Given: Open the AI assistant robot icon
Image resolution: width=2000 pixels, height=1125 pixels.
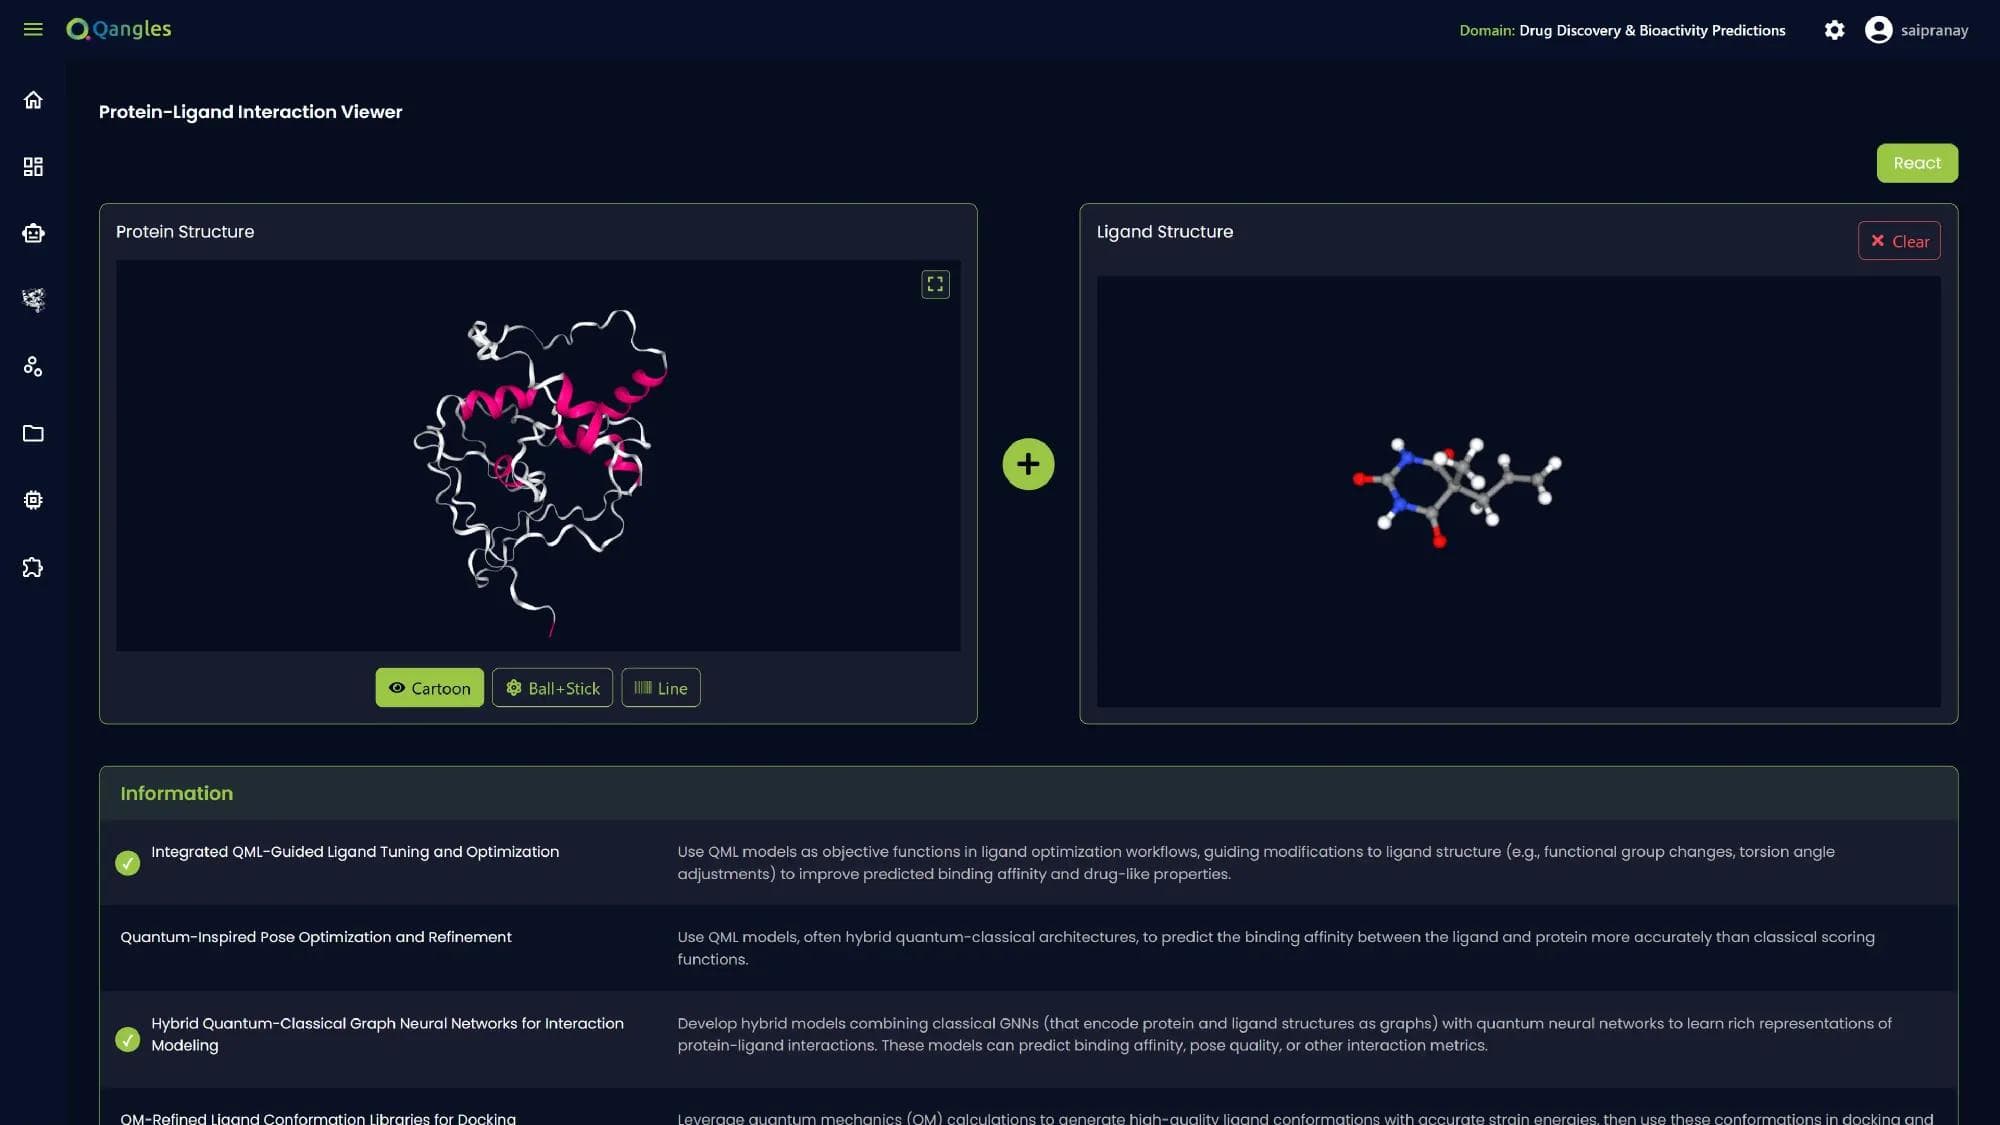Looking at the screenshot, I should 33,233.
